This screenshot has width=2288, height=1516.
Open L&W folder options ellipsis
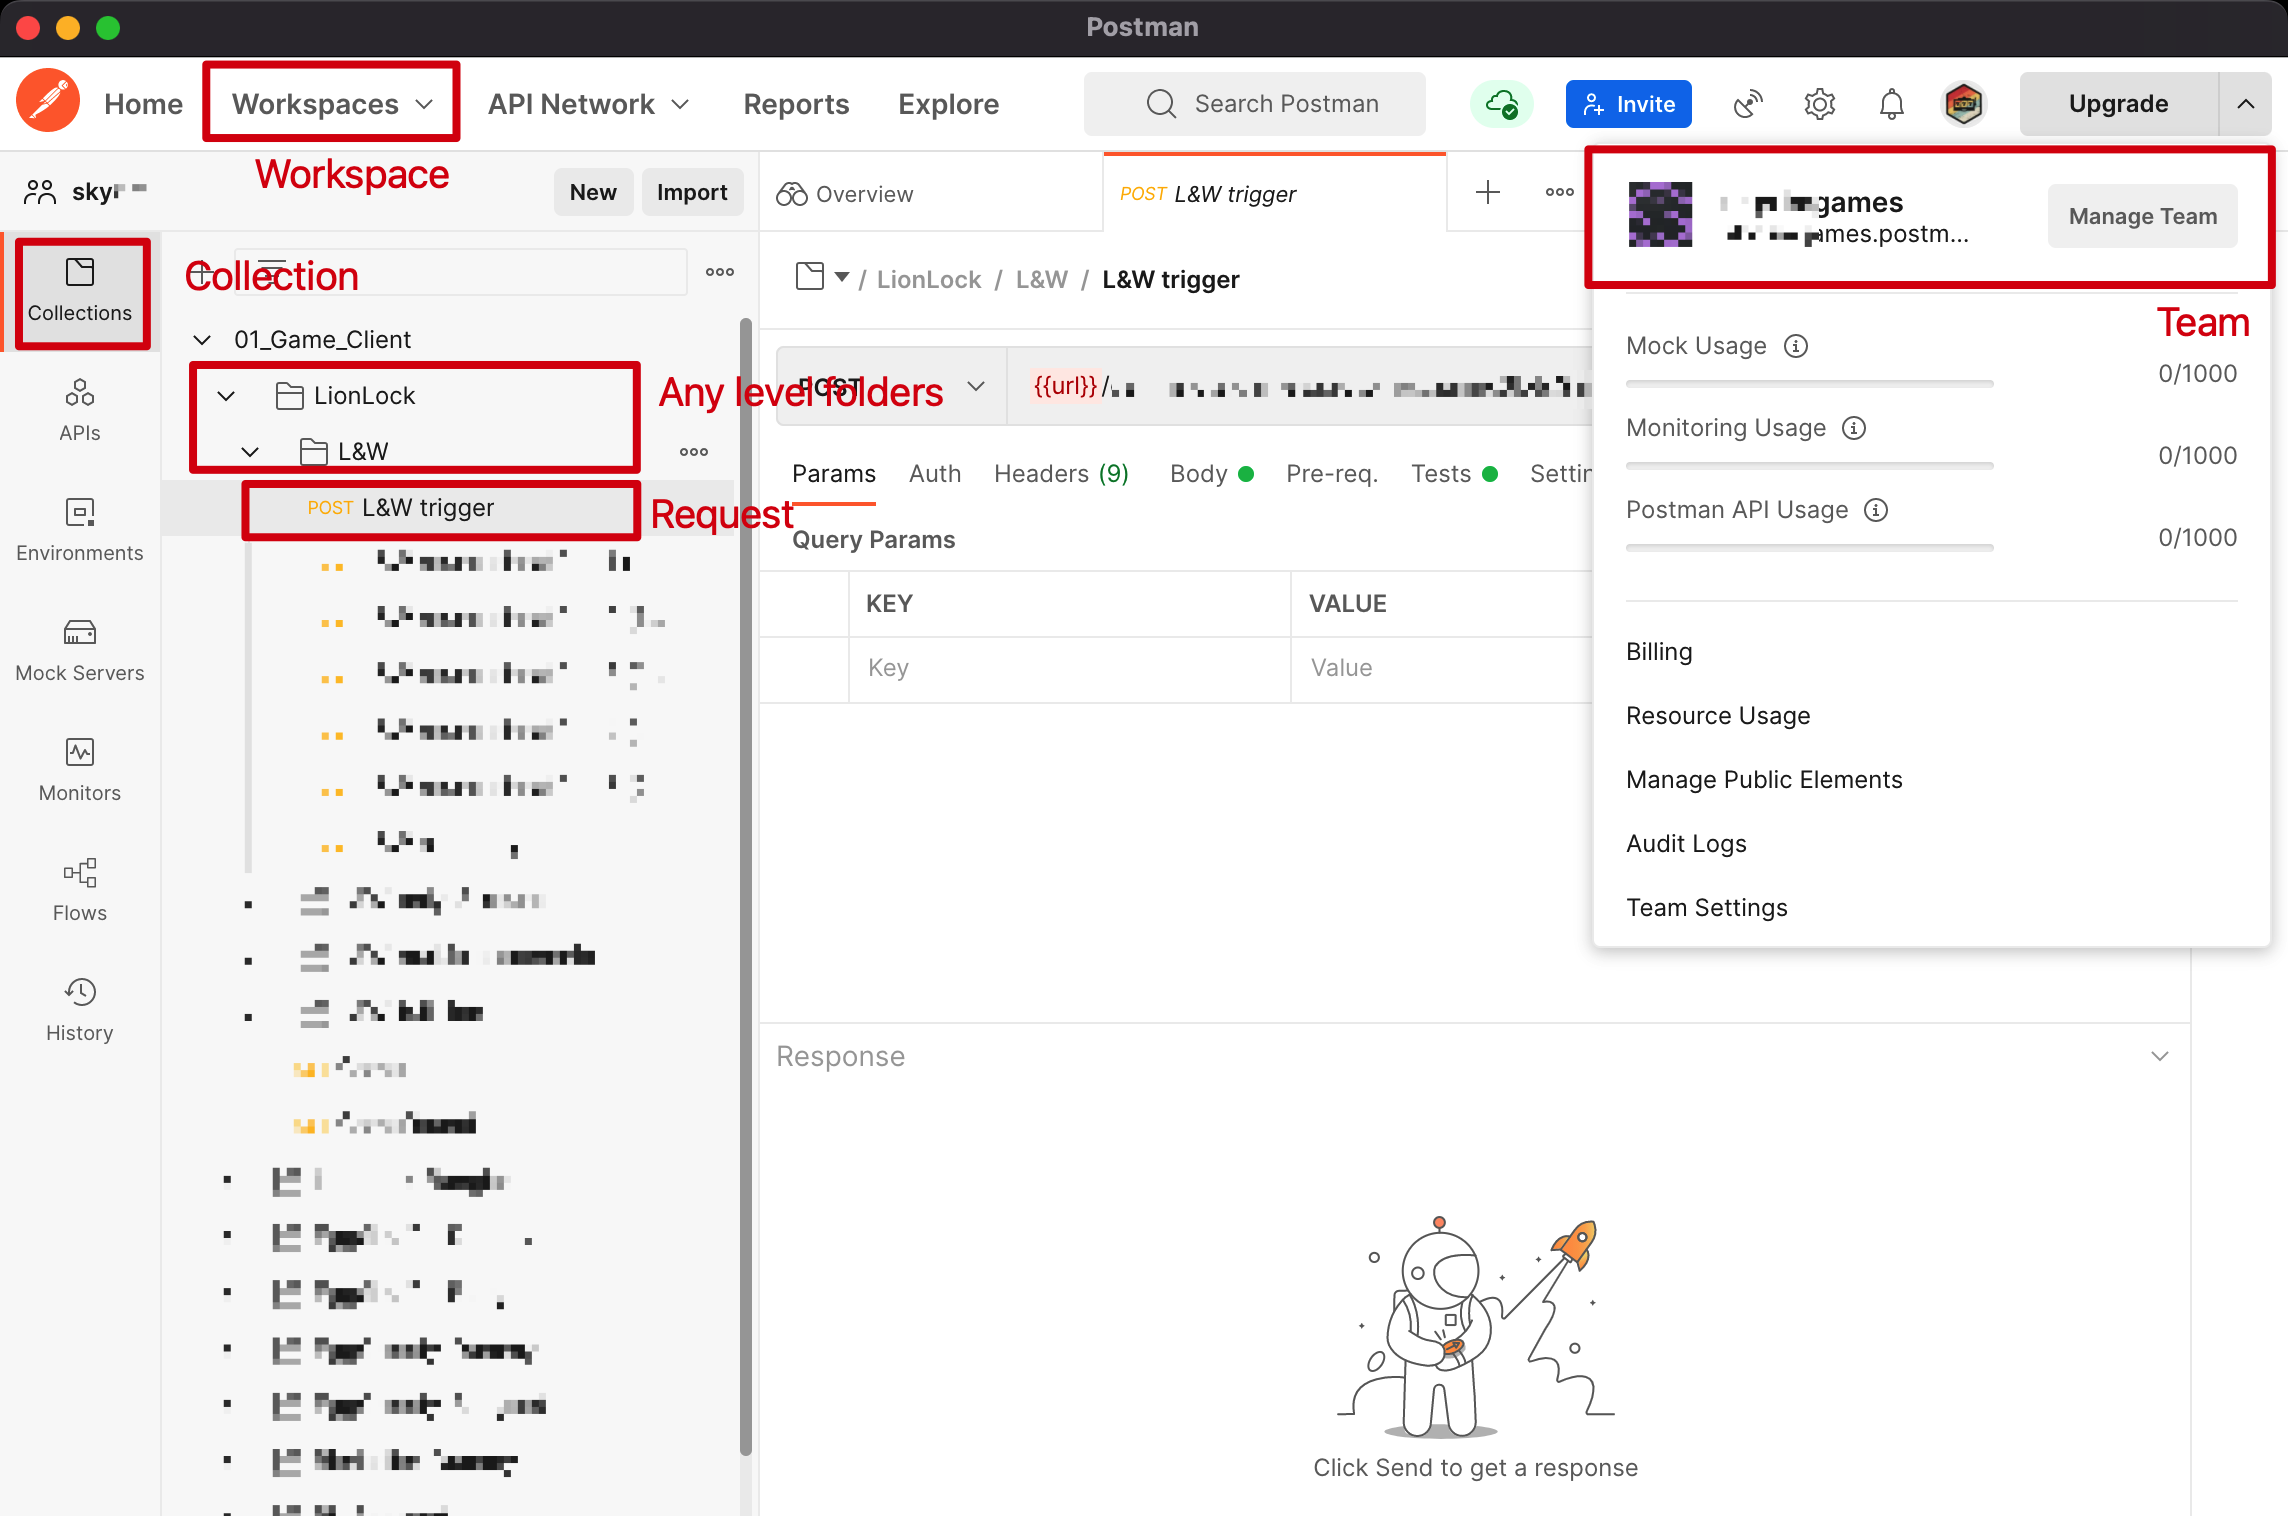pyautogui.click(x=693, y=452)
